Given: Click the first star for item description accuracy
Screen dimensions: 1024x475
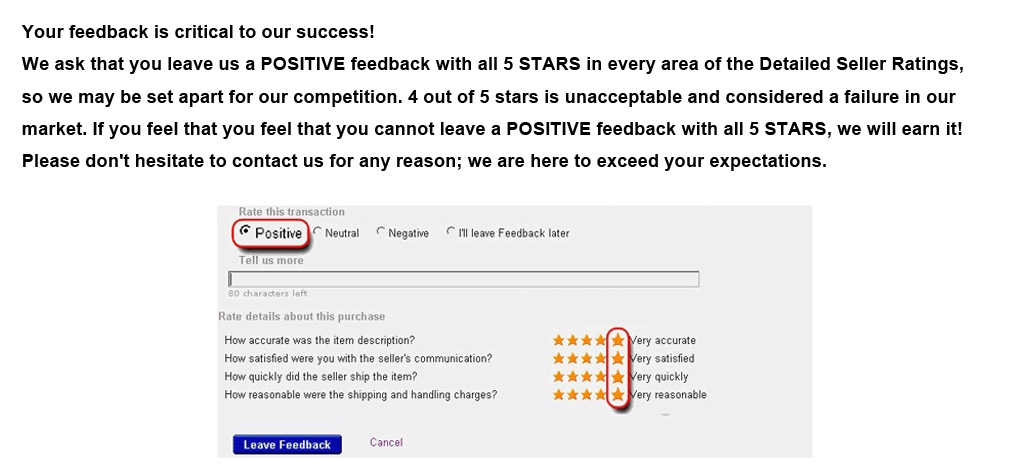Looking at the screenshot, I should tap(559, 340).
